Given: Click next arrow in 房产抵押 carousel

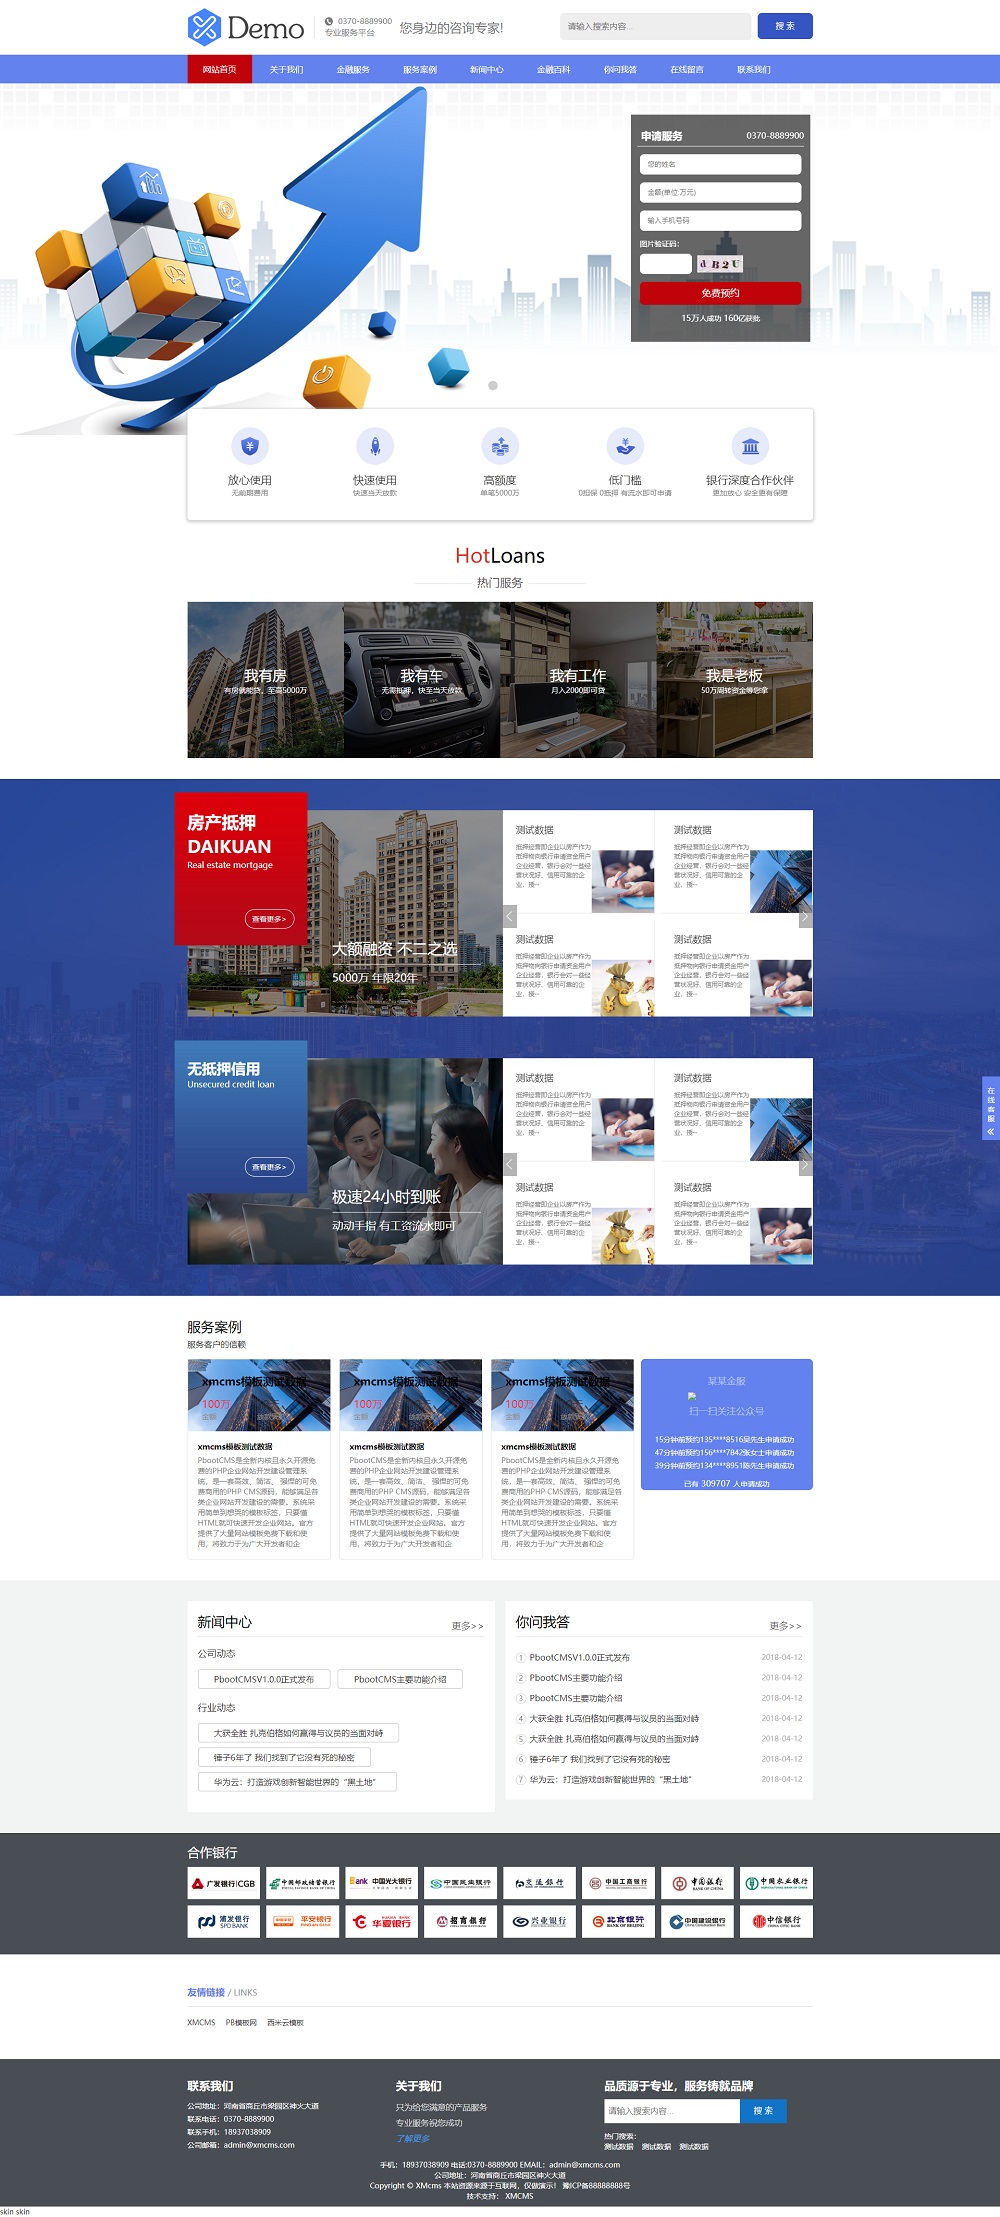Looking at the screenshot, I should click(x=804, y=916).
